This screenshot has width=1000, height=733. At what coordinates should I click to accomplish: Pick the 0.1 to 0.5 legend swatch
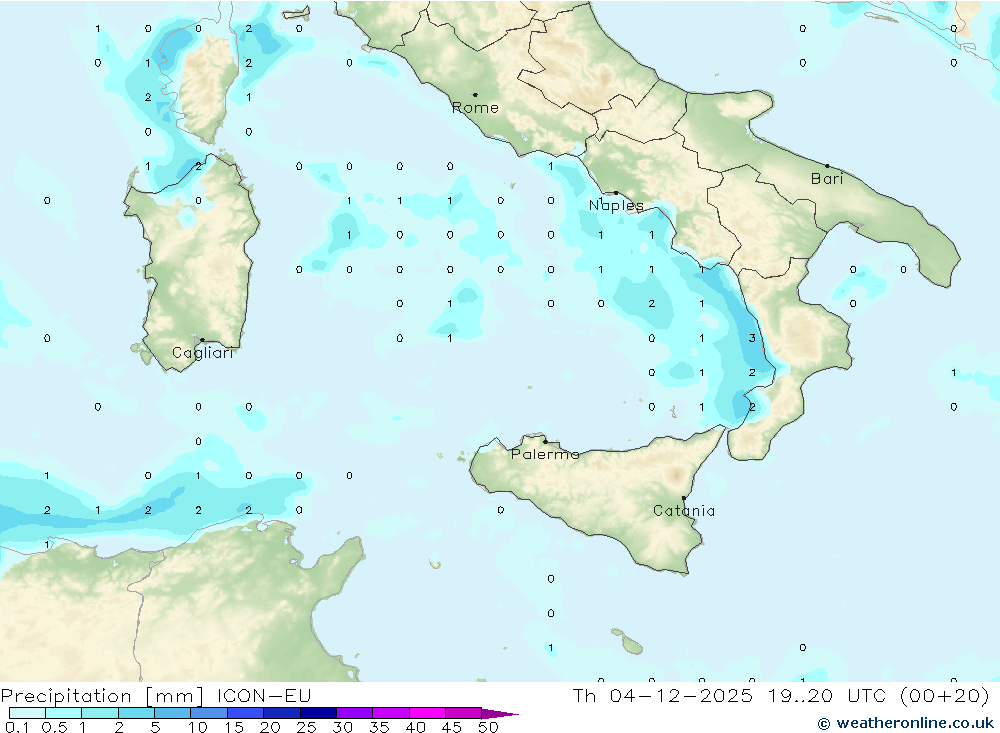pyautogui.click(x=27, y=713)
